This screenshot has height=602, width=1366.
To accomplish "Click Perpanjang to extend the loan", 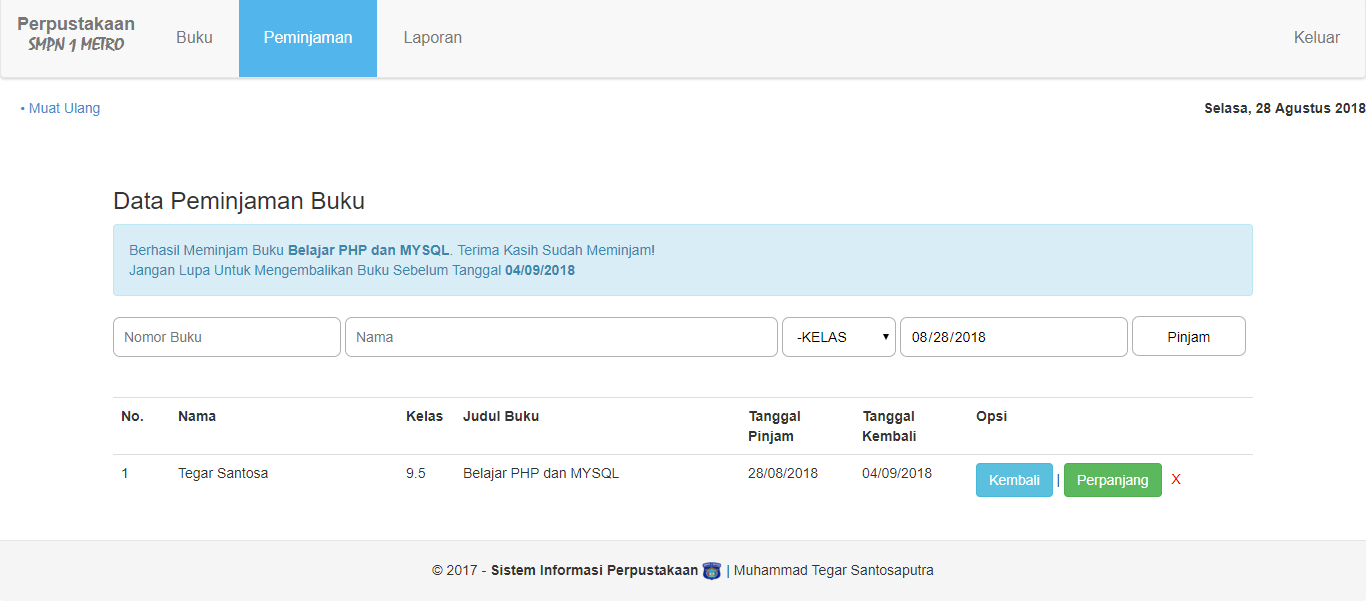I will (x=1112, y=480).
